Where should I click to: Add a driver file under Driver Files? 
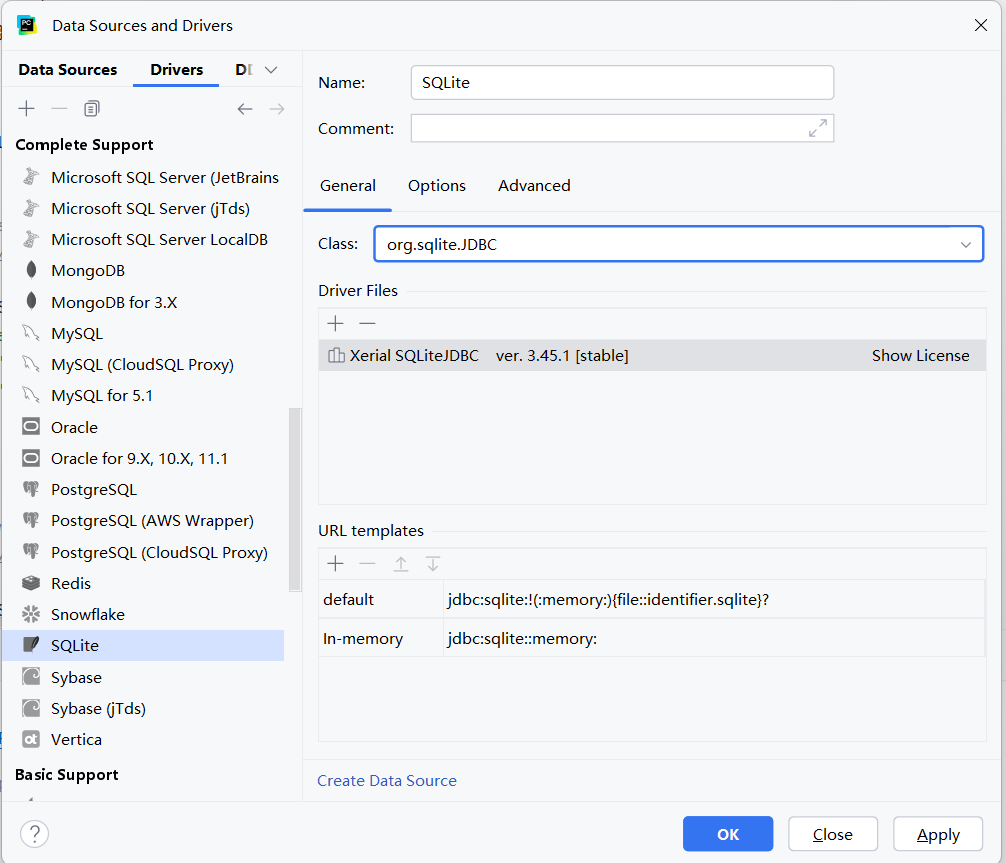335,323
